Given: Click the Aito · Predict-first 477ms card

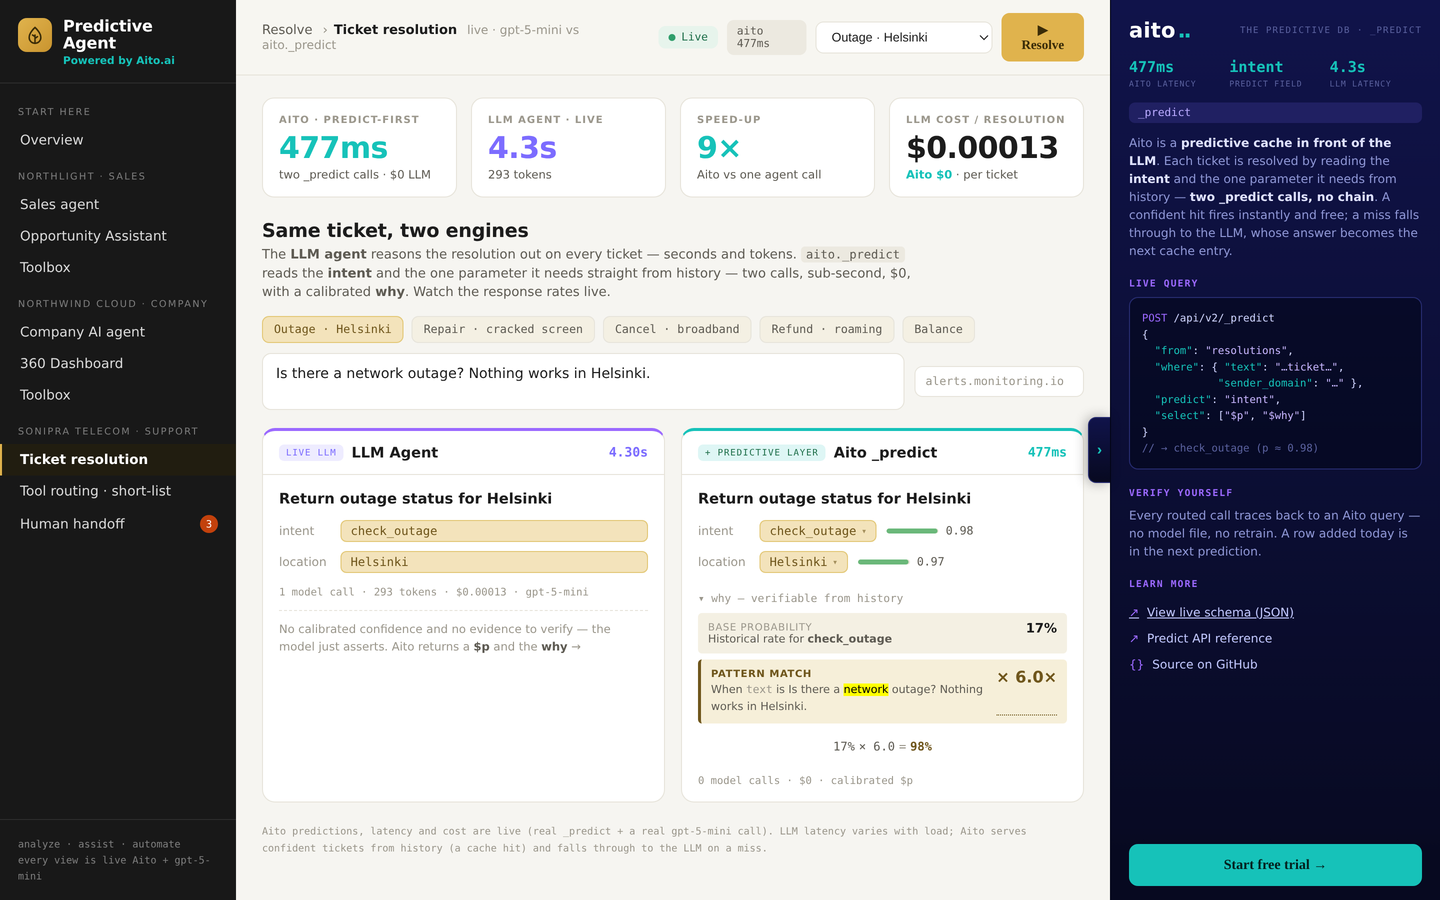Looking at the screenshot, I should tap(359, 147).
